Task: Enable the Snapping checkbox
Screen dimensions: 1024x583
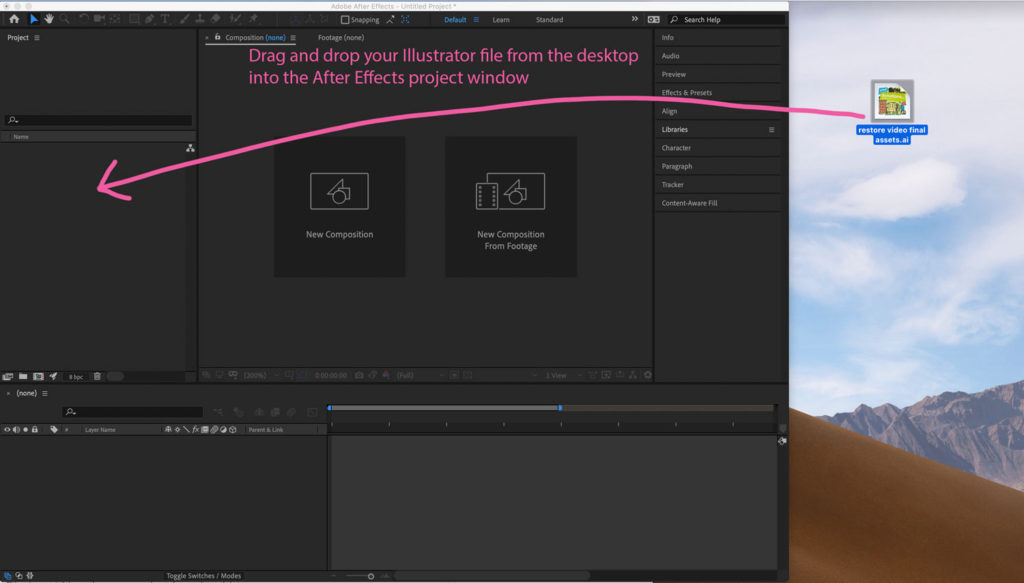Action: tap(344, 19)
